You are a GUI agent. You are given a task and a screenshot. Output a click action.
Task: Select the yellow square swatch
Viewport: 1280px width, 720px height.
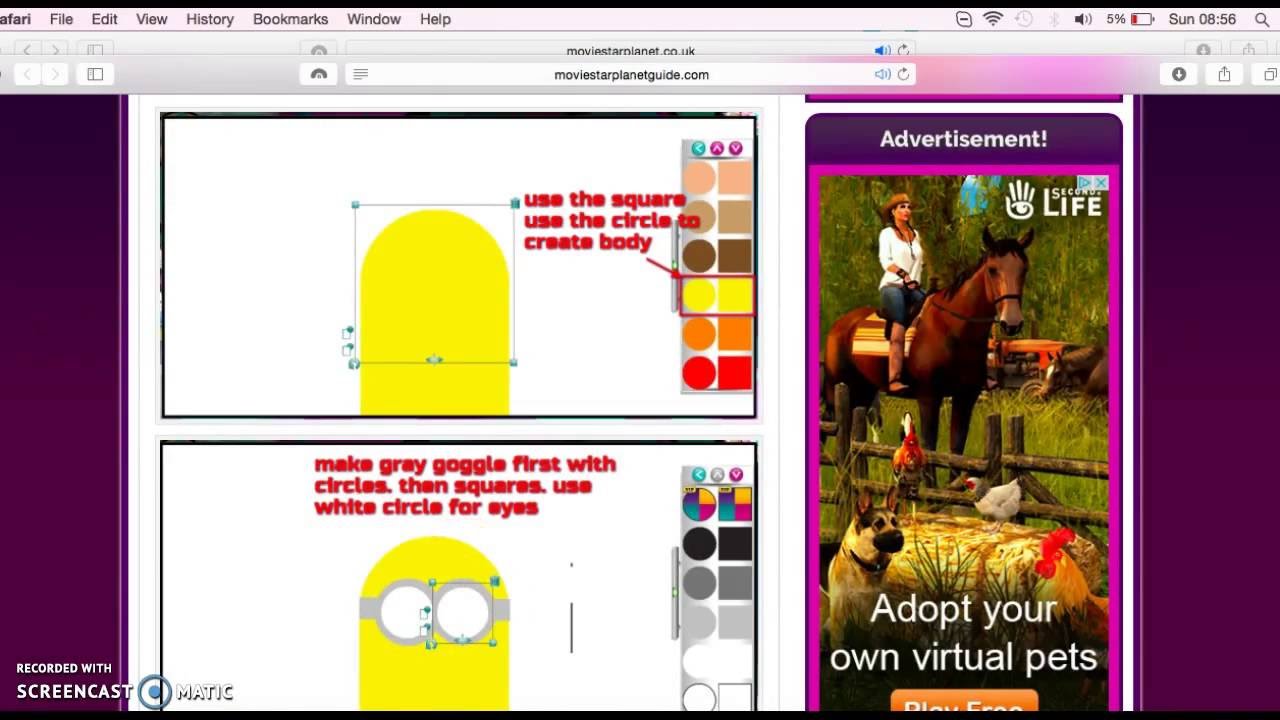735,296
